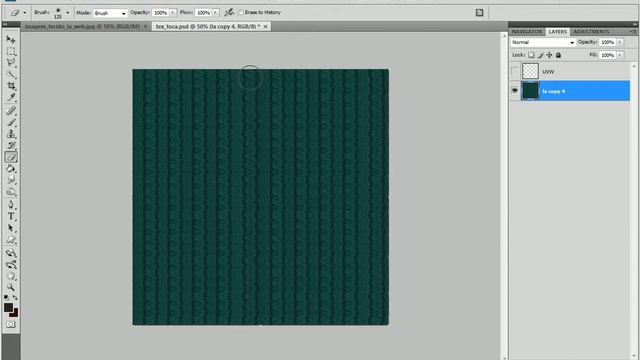
Task: Select the Horizontal Type tool
Action: (11, 216)
